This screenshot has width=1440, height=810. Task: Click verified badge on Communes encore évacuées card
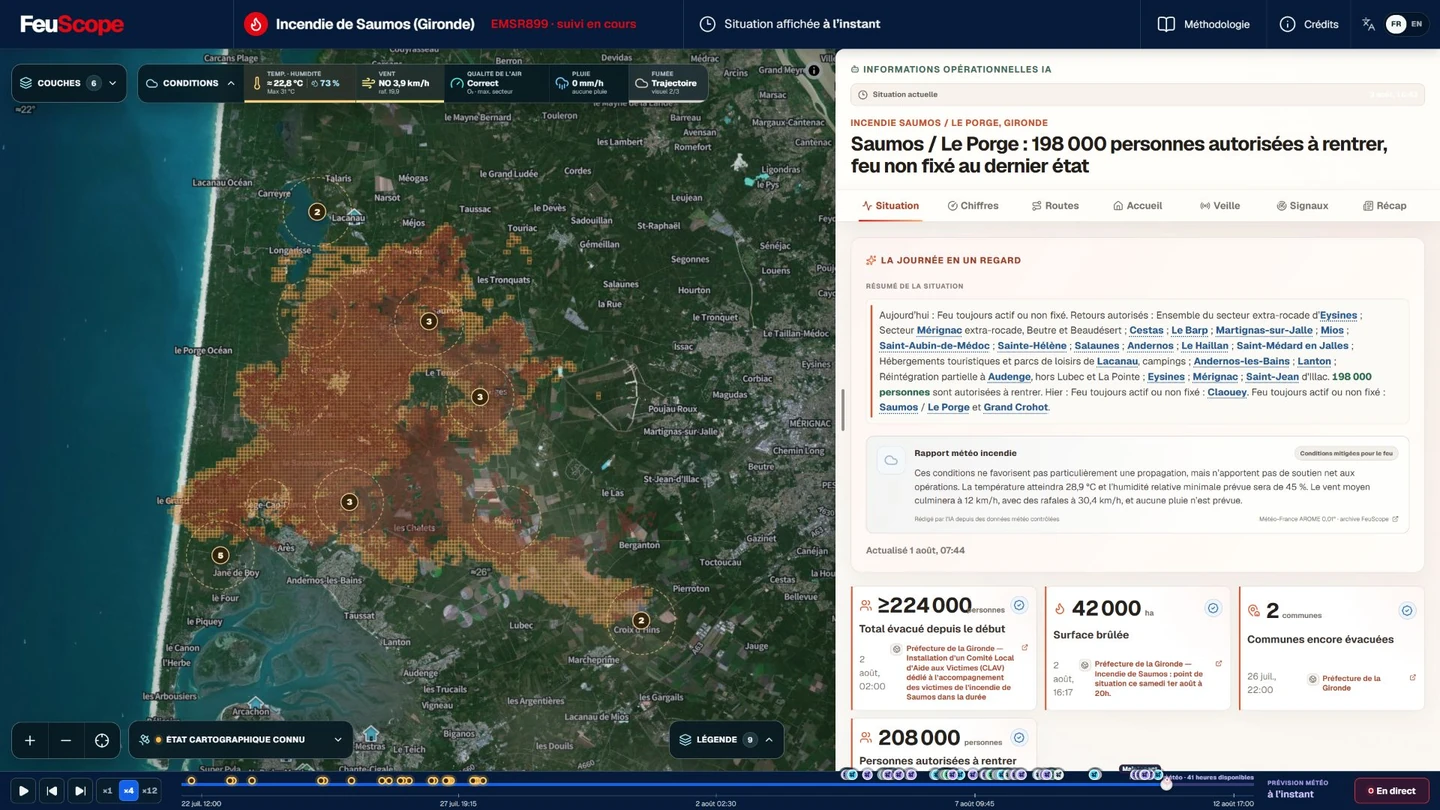[x=1407, y=610]
